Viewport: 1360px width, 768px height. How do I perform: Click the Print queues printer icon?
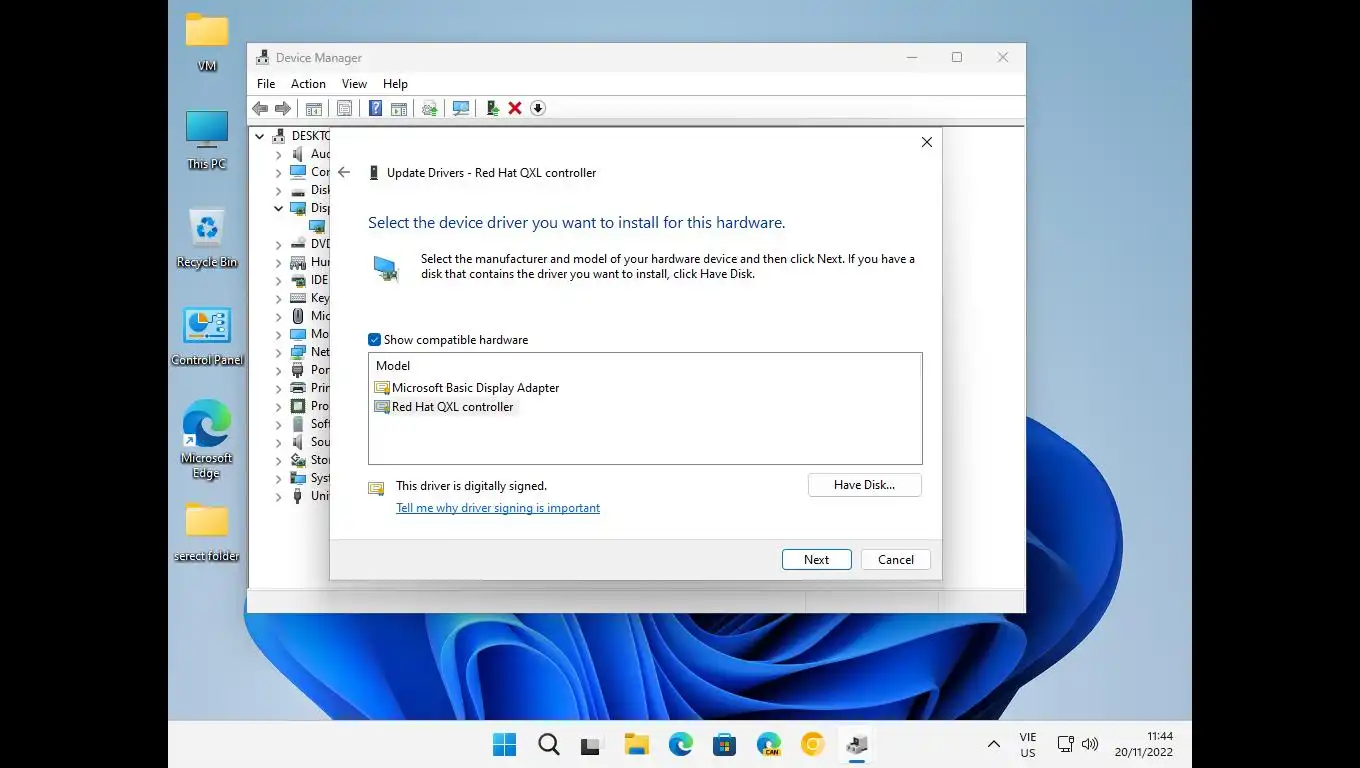pos(297,388)
